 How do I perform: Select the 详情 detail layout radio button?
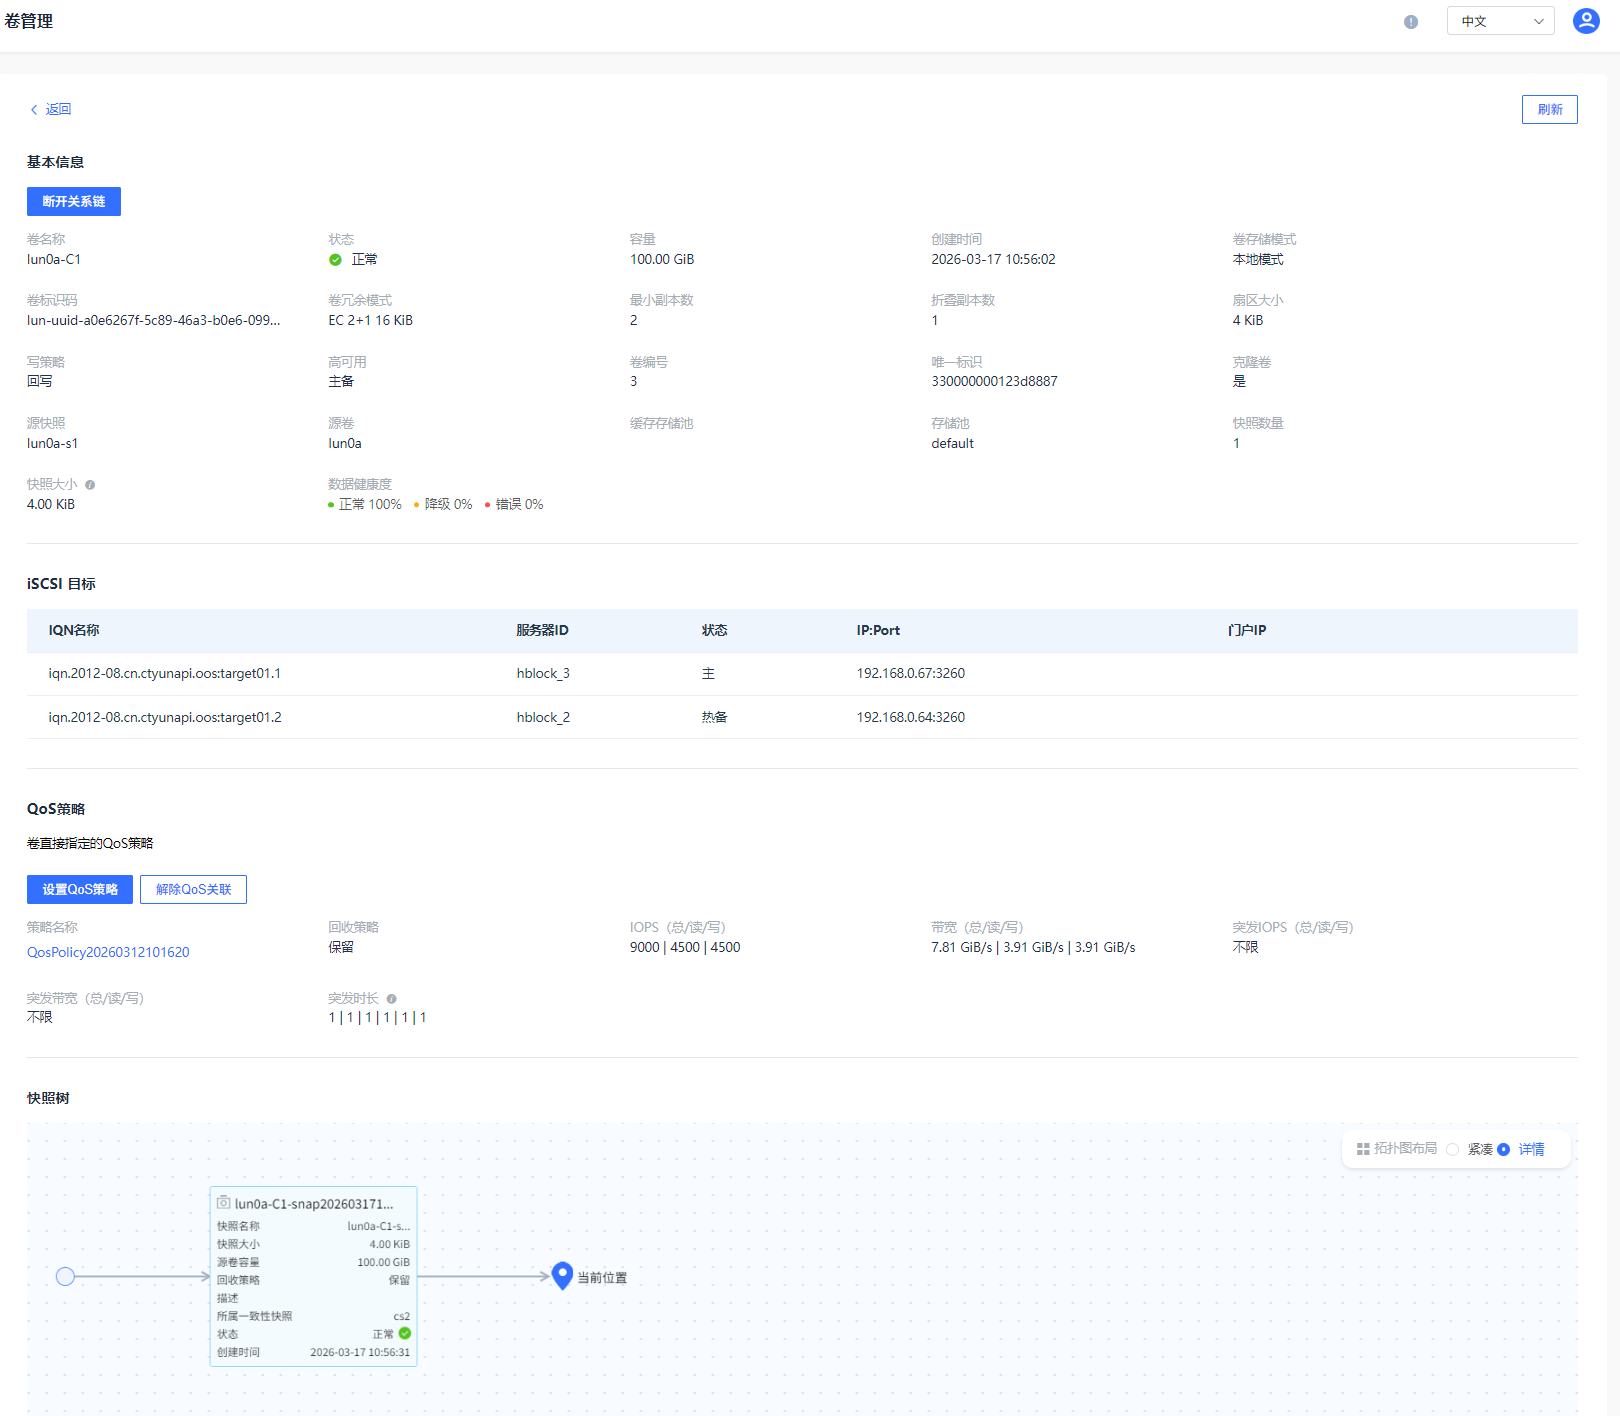pos(1504,1150)
